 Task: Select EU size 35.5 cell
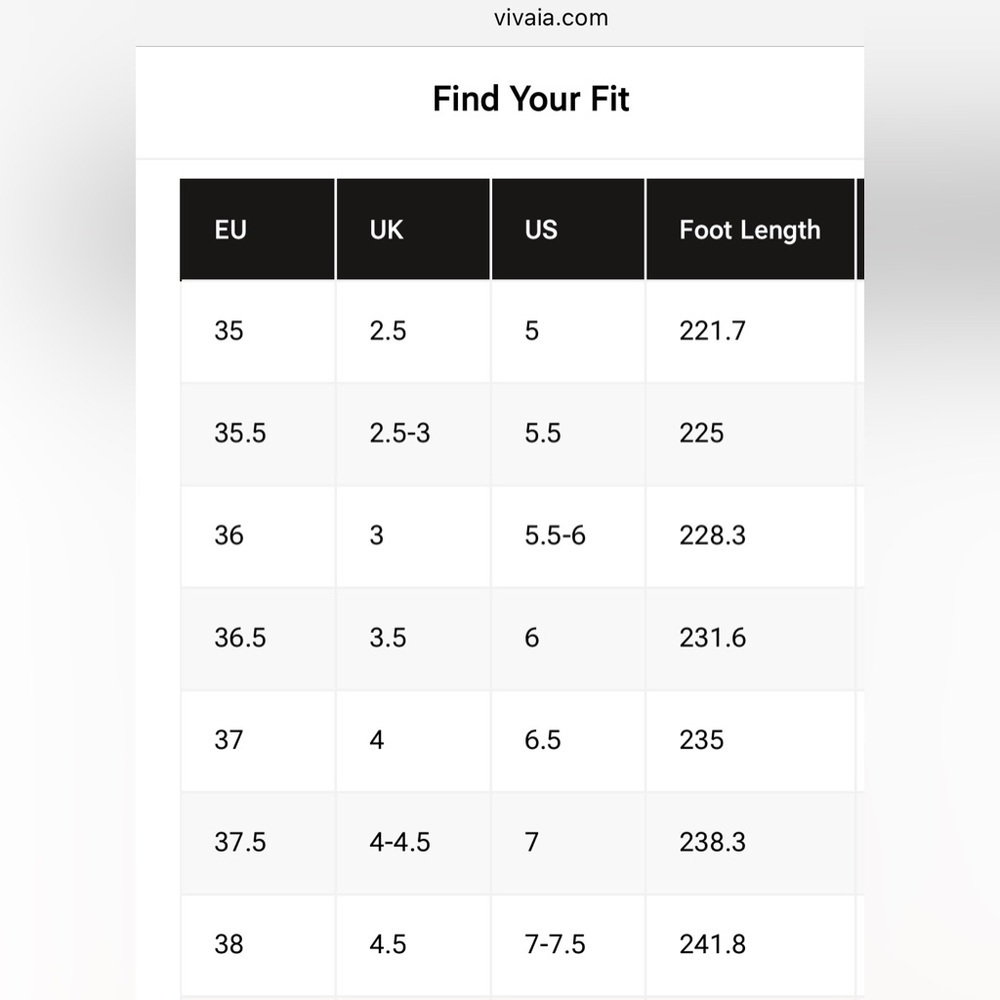point(258,434)
